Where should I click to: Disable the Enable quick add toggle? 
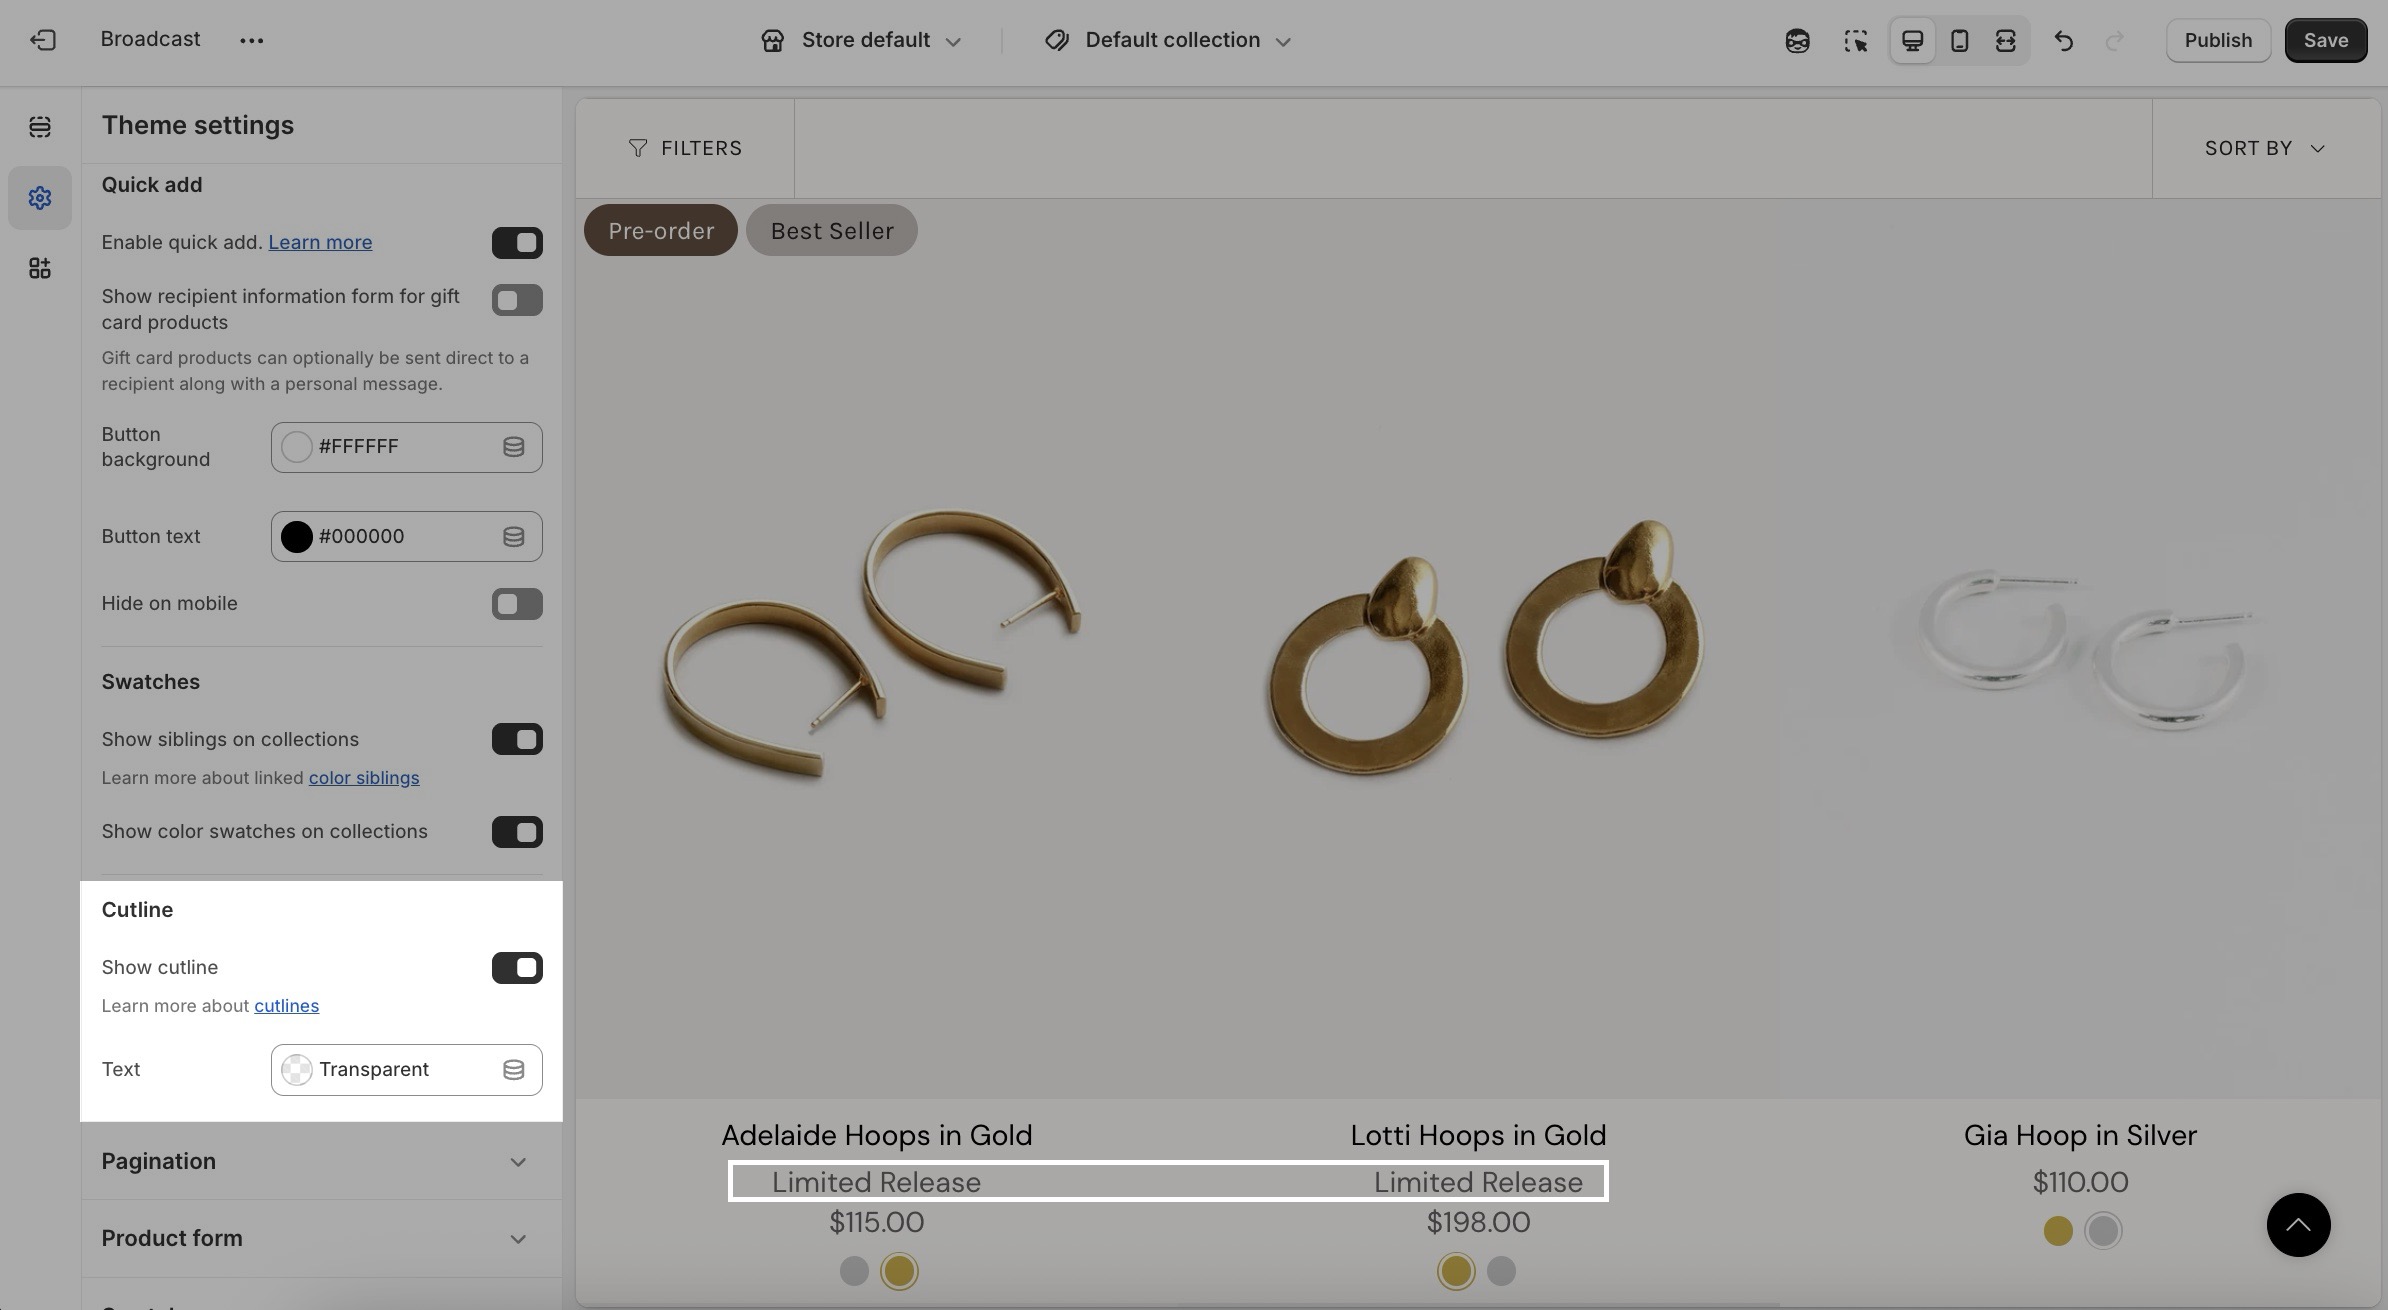(x=517, y=243)
